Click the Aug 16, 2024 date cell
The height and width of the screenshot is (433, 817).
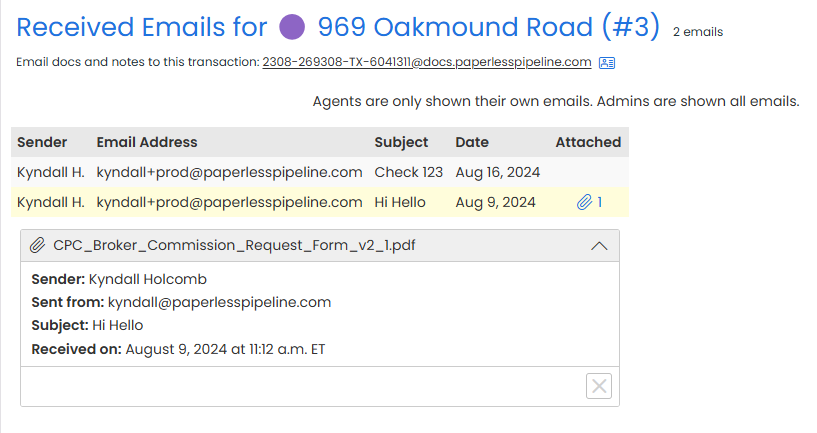pyautogui.click(x=498, y=172)
